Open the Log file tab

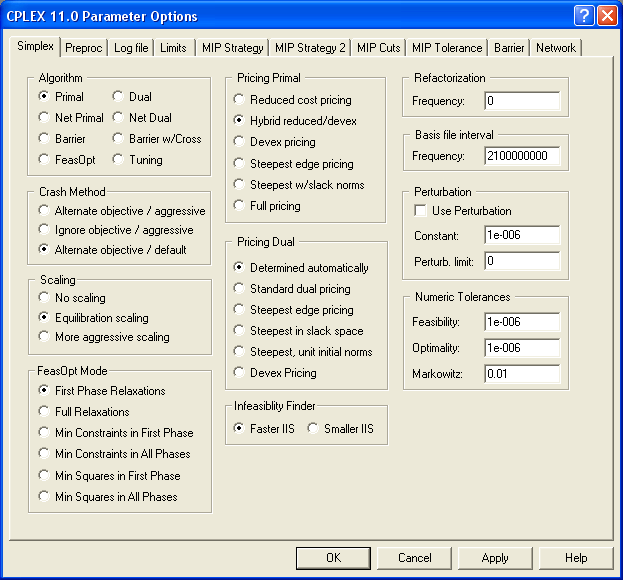(131, 48)
